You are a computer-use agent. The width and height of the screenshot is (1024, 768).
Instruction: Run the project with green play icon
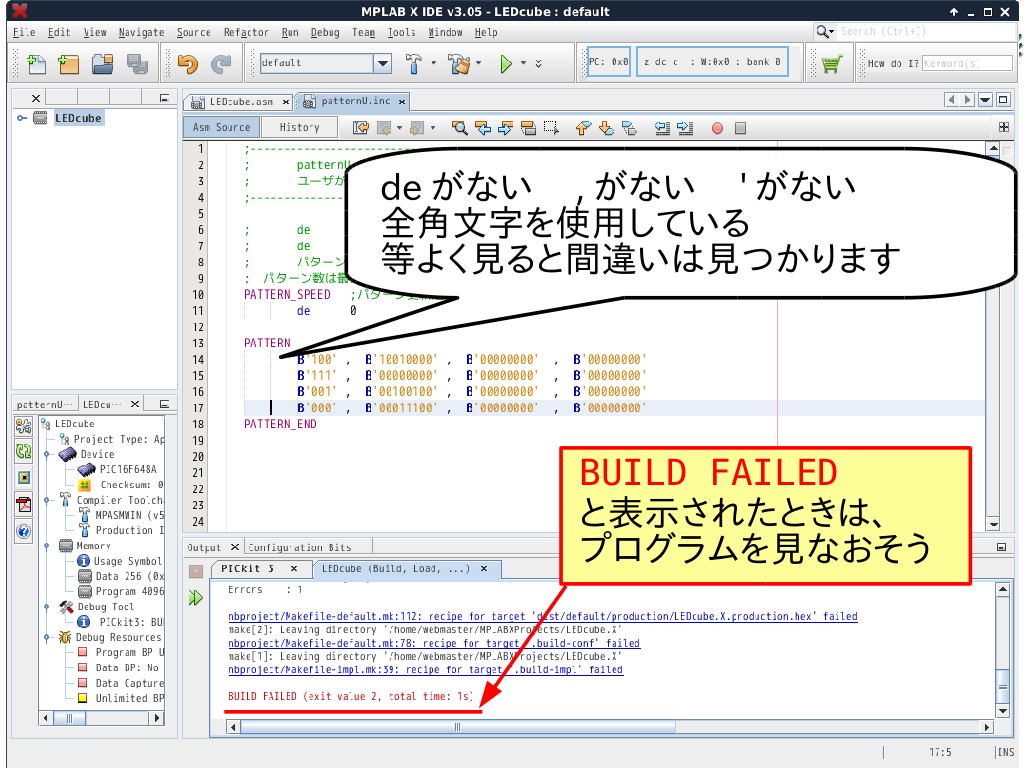(x=505, y=63)
